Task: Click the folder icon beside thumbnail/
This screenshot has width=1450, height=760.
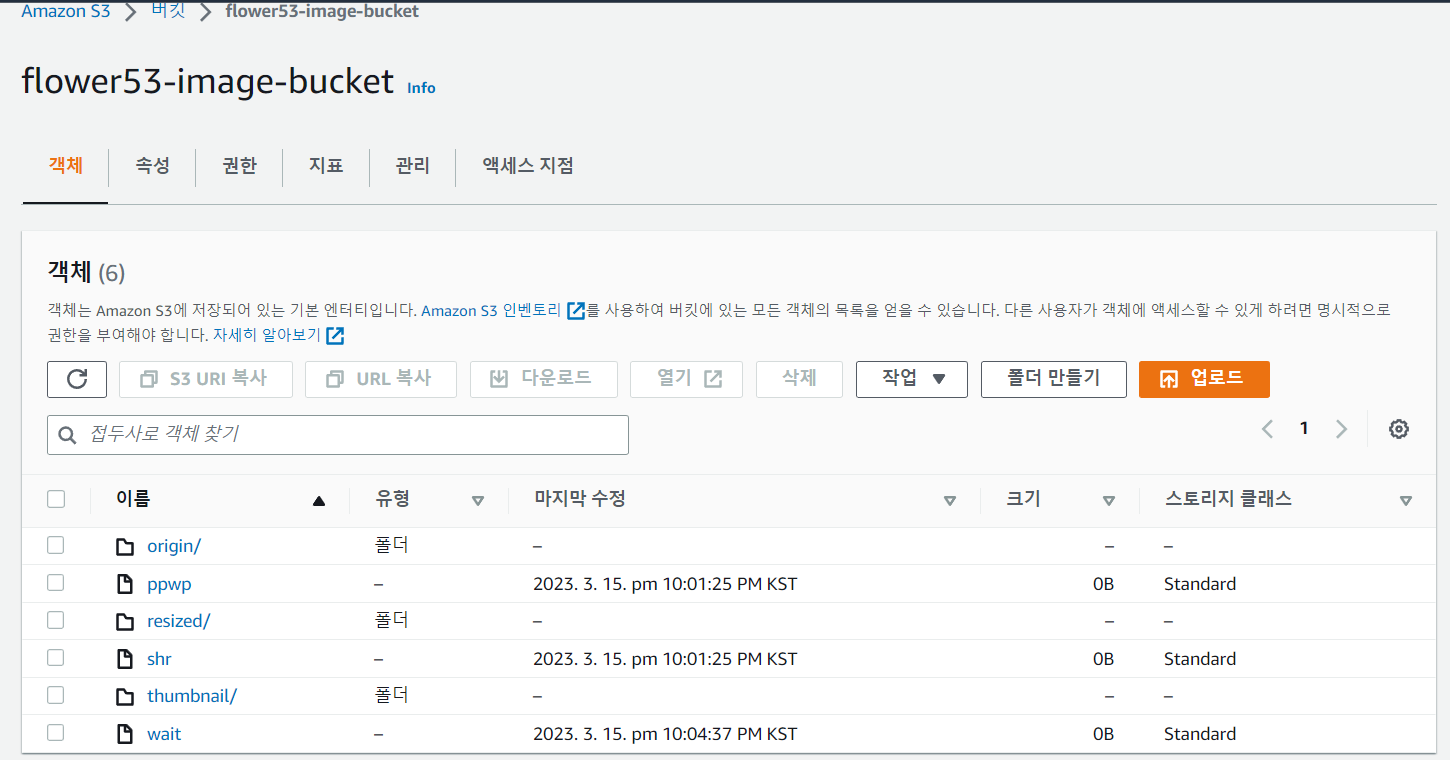Action: [125, 697]
